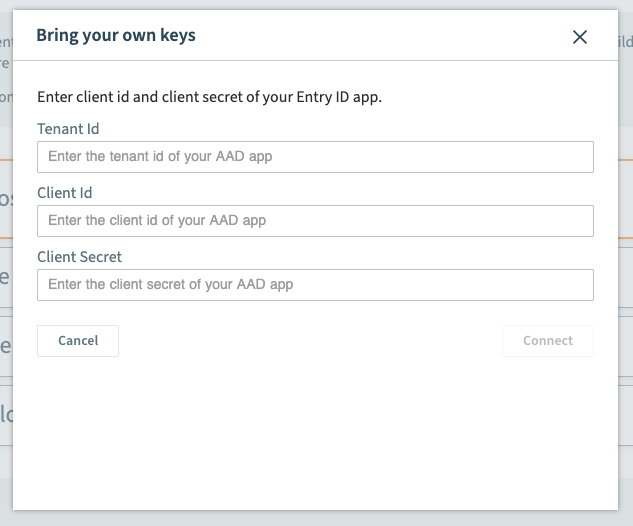Select the Client Id text box
The height and width of the screenshot is (526, 633).
pyautogui.click(x=315, y=221)
